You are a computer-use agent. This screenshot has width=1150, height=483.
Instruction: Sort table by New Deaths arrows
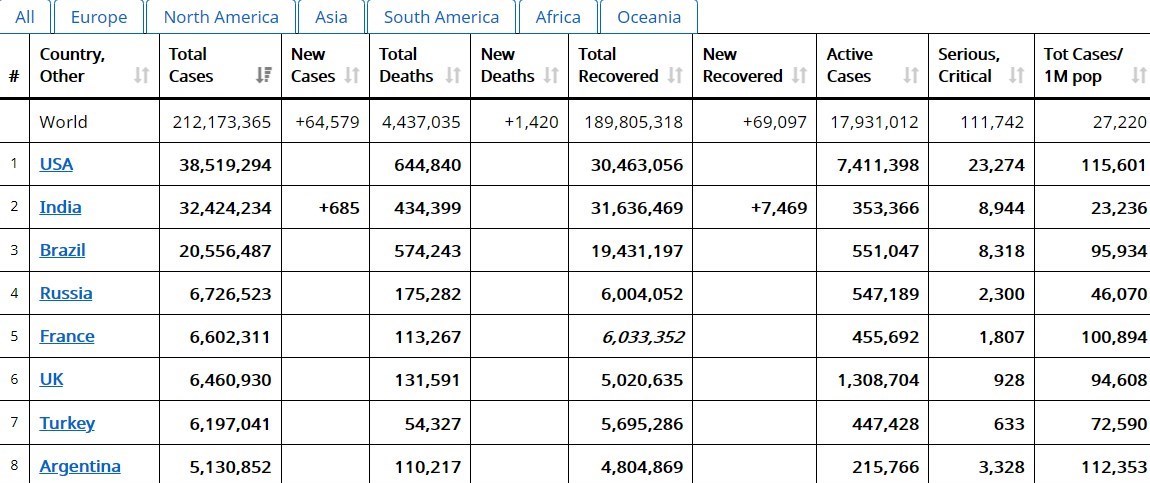552,76
